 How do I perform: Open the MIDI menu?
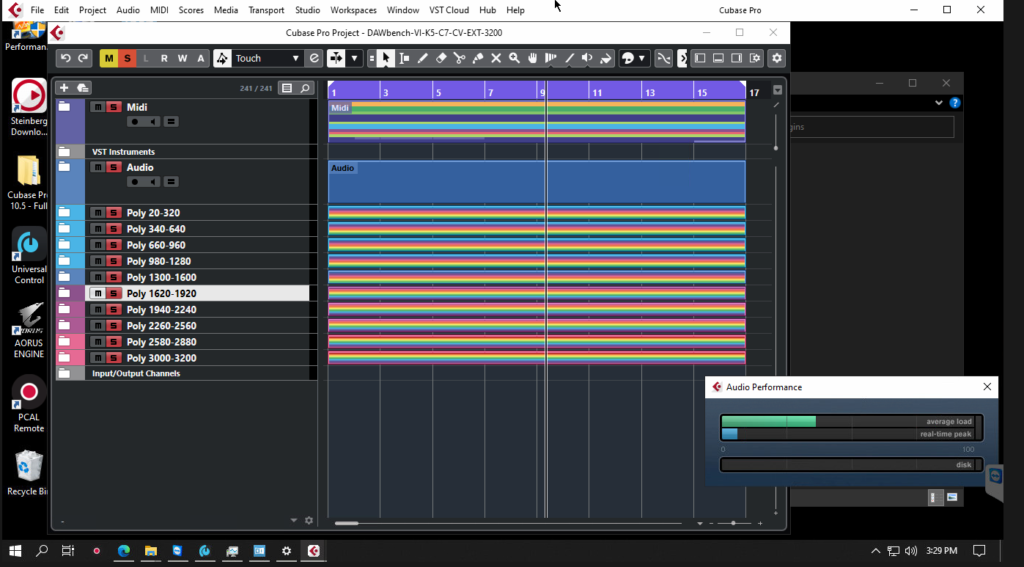point(159,10)
